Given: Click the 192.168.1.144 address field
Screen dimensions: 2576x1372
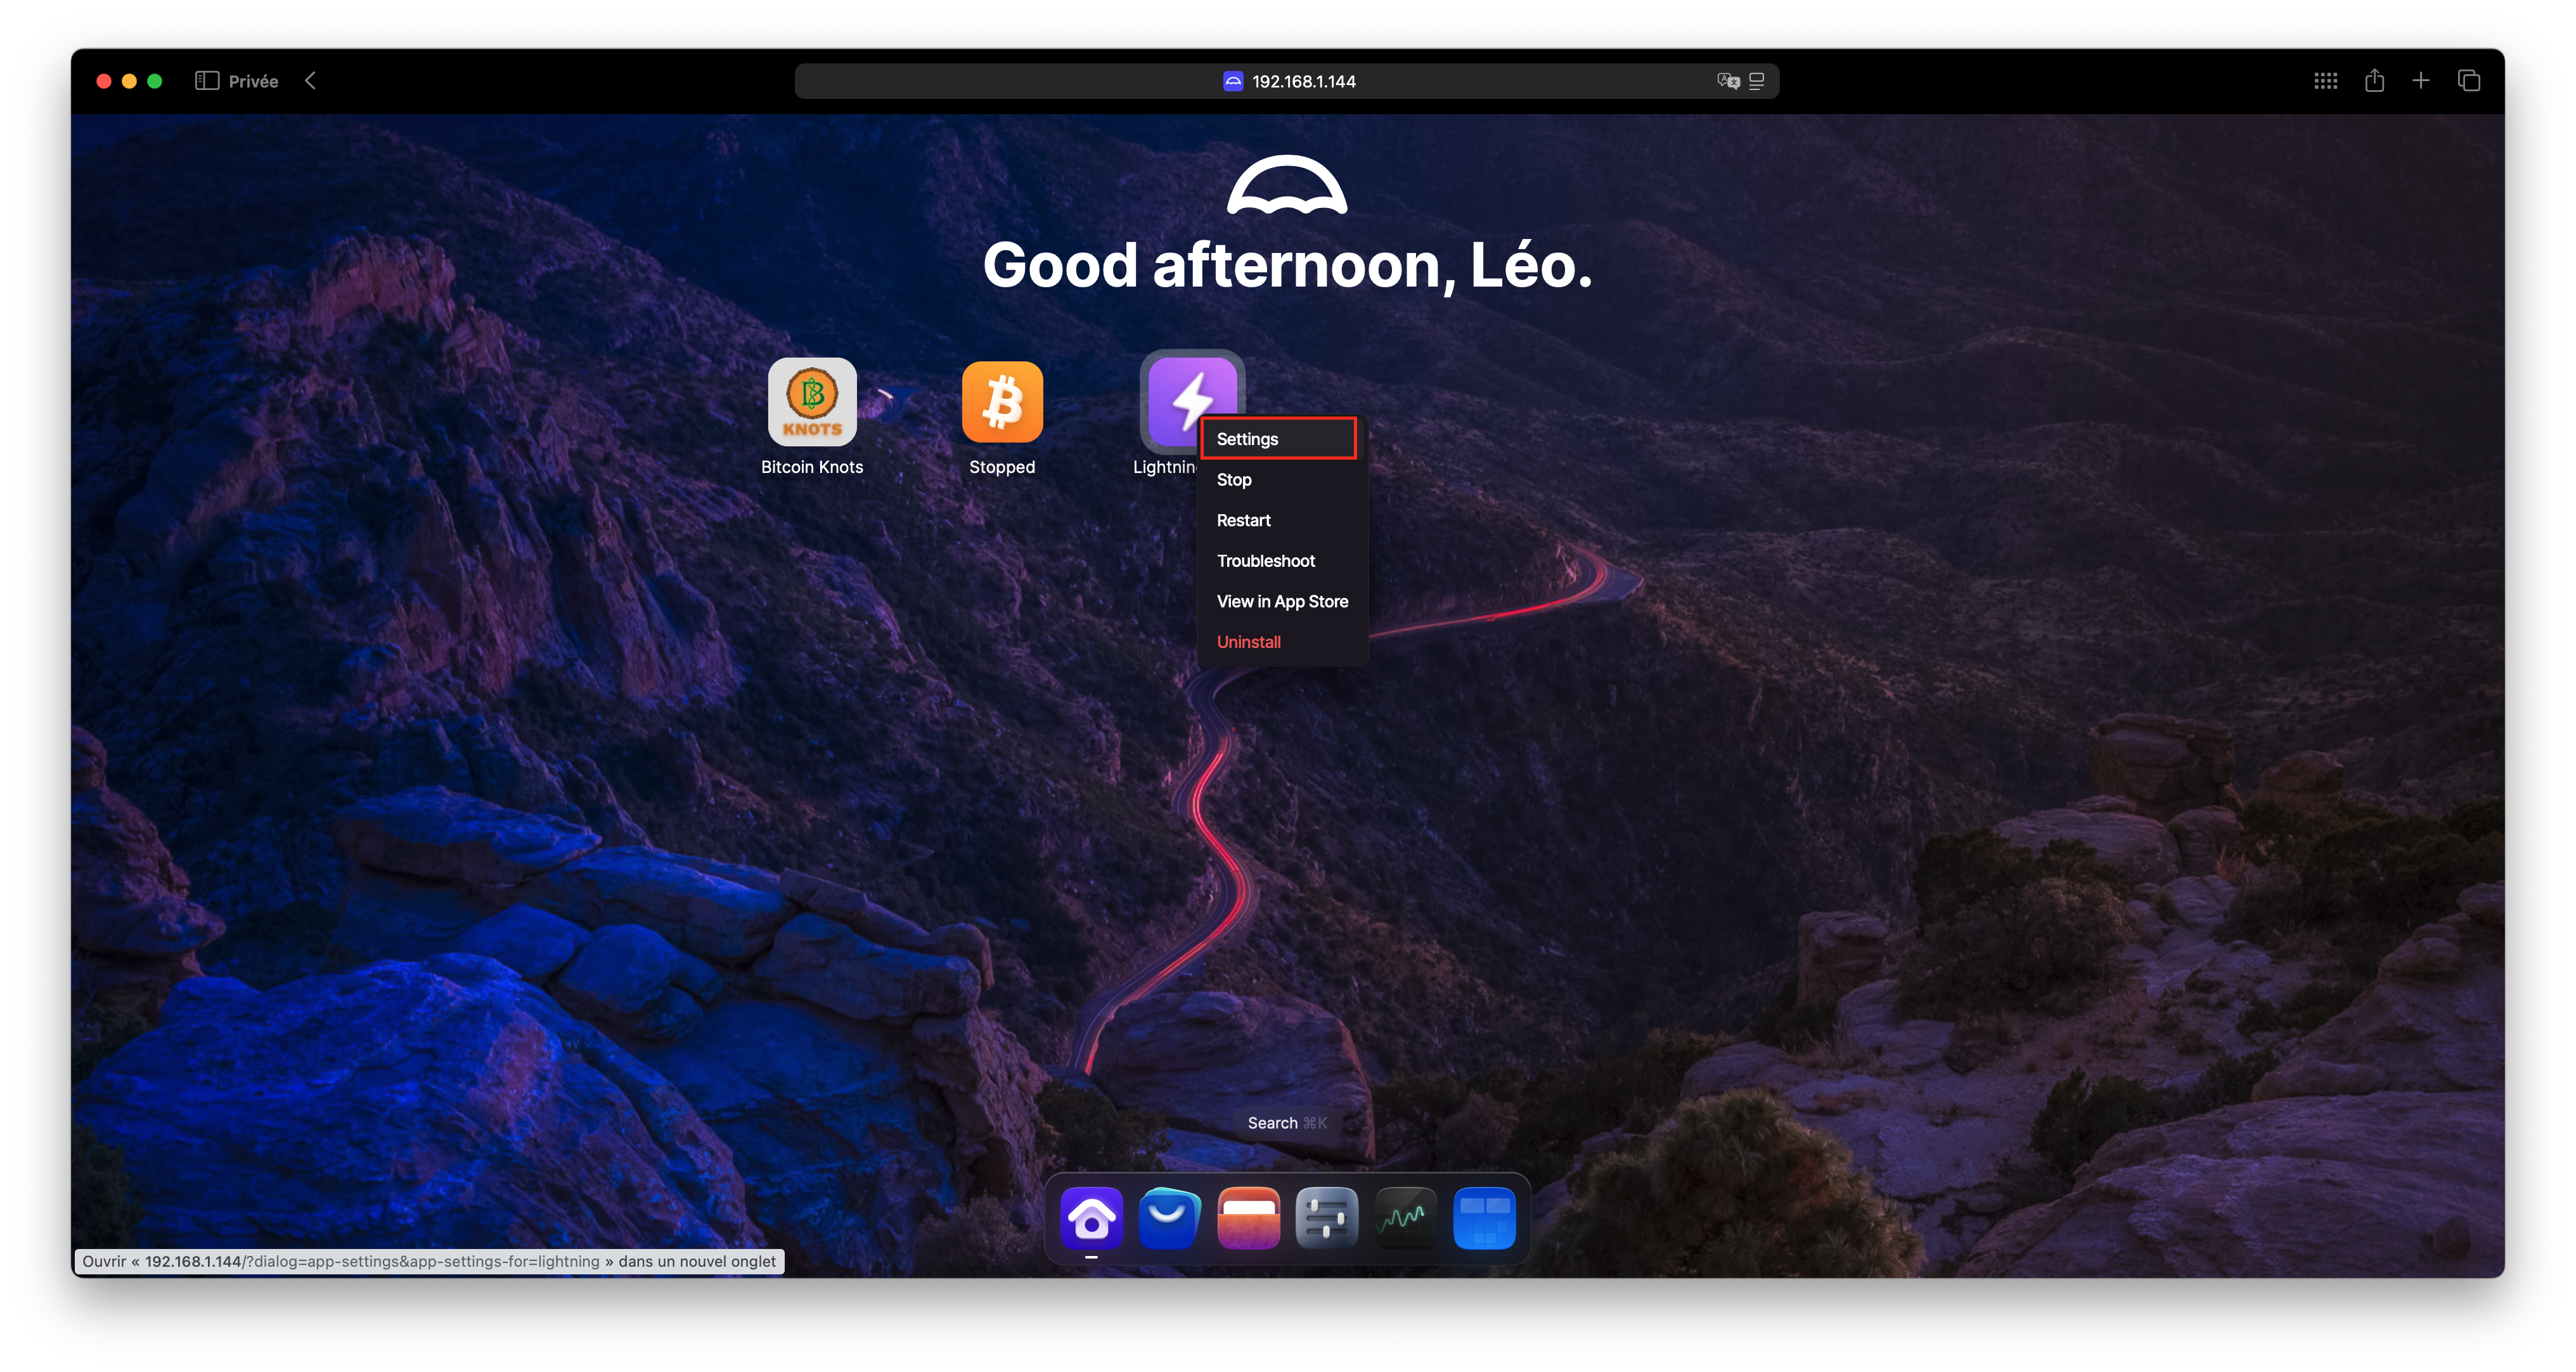Looking at the screenshot, I should pyautogui.click(x=1287, y=81).
